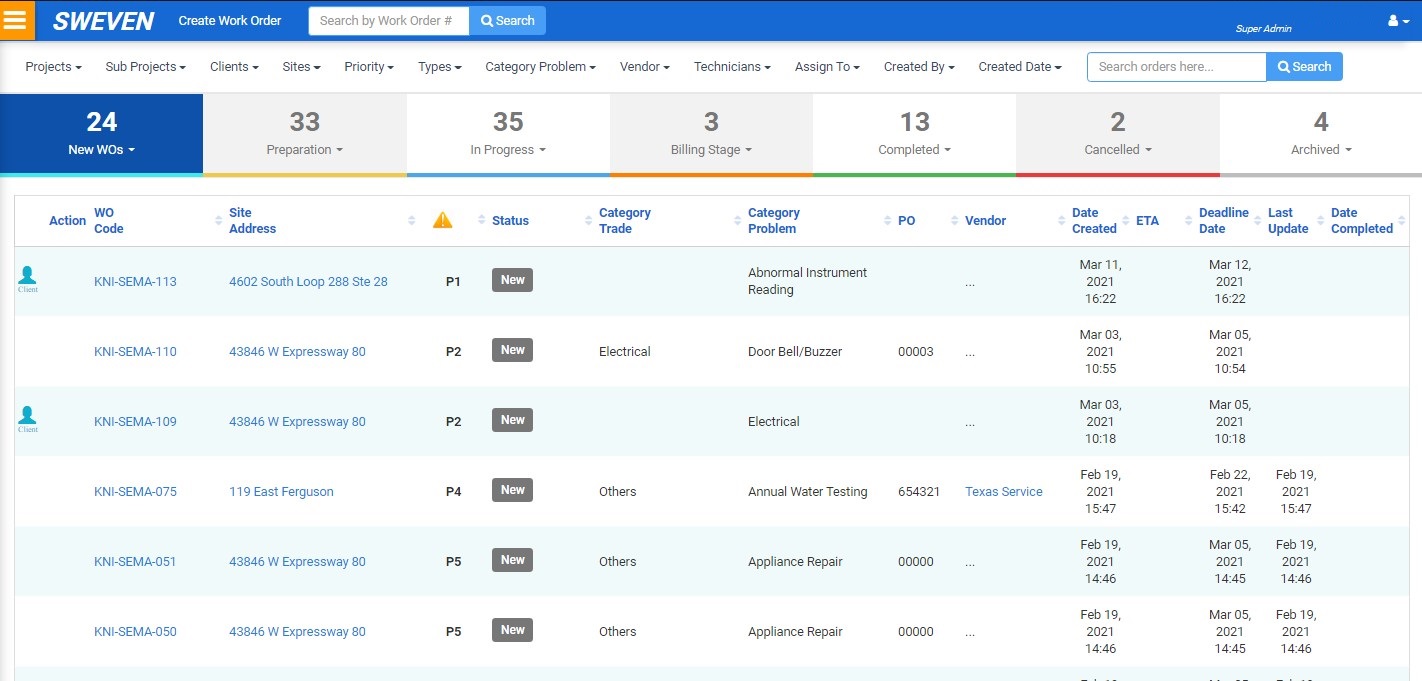Expand the Projects filter dropdown

53,67
